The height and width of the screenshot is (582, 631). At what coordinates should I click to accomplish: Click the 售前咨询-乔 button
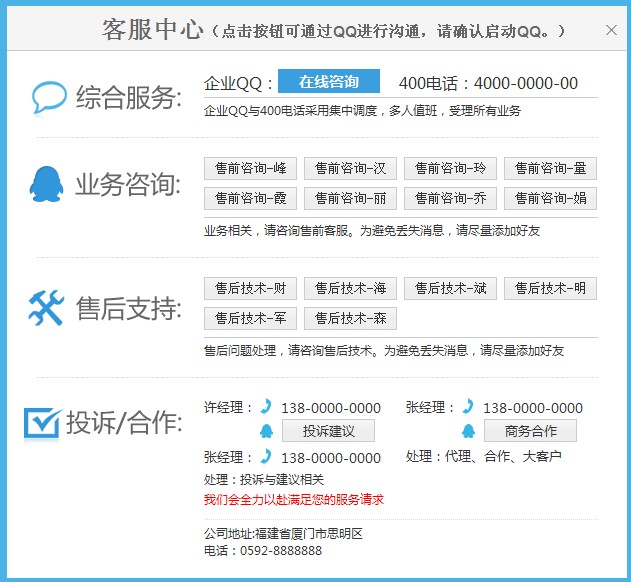(x=450, y=198)
